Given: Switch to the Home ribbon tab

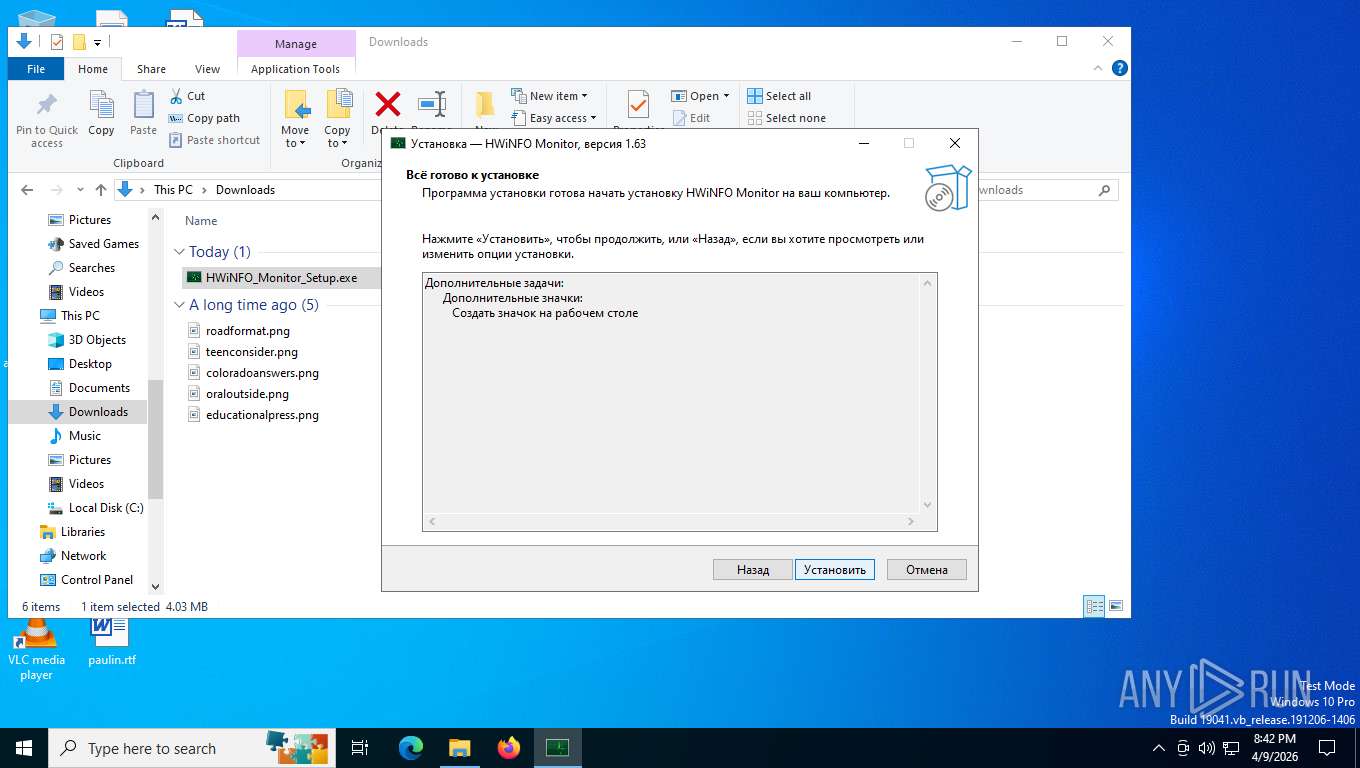Looking at the screenshot, I should point(93,69).
